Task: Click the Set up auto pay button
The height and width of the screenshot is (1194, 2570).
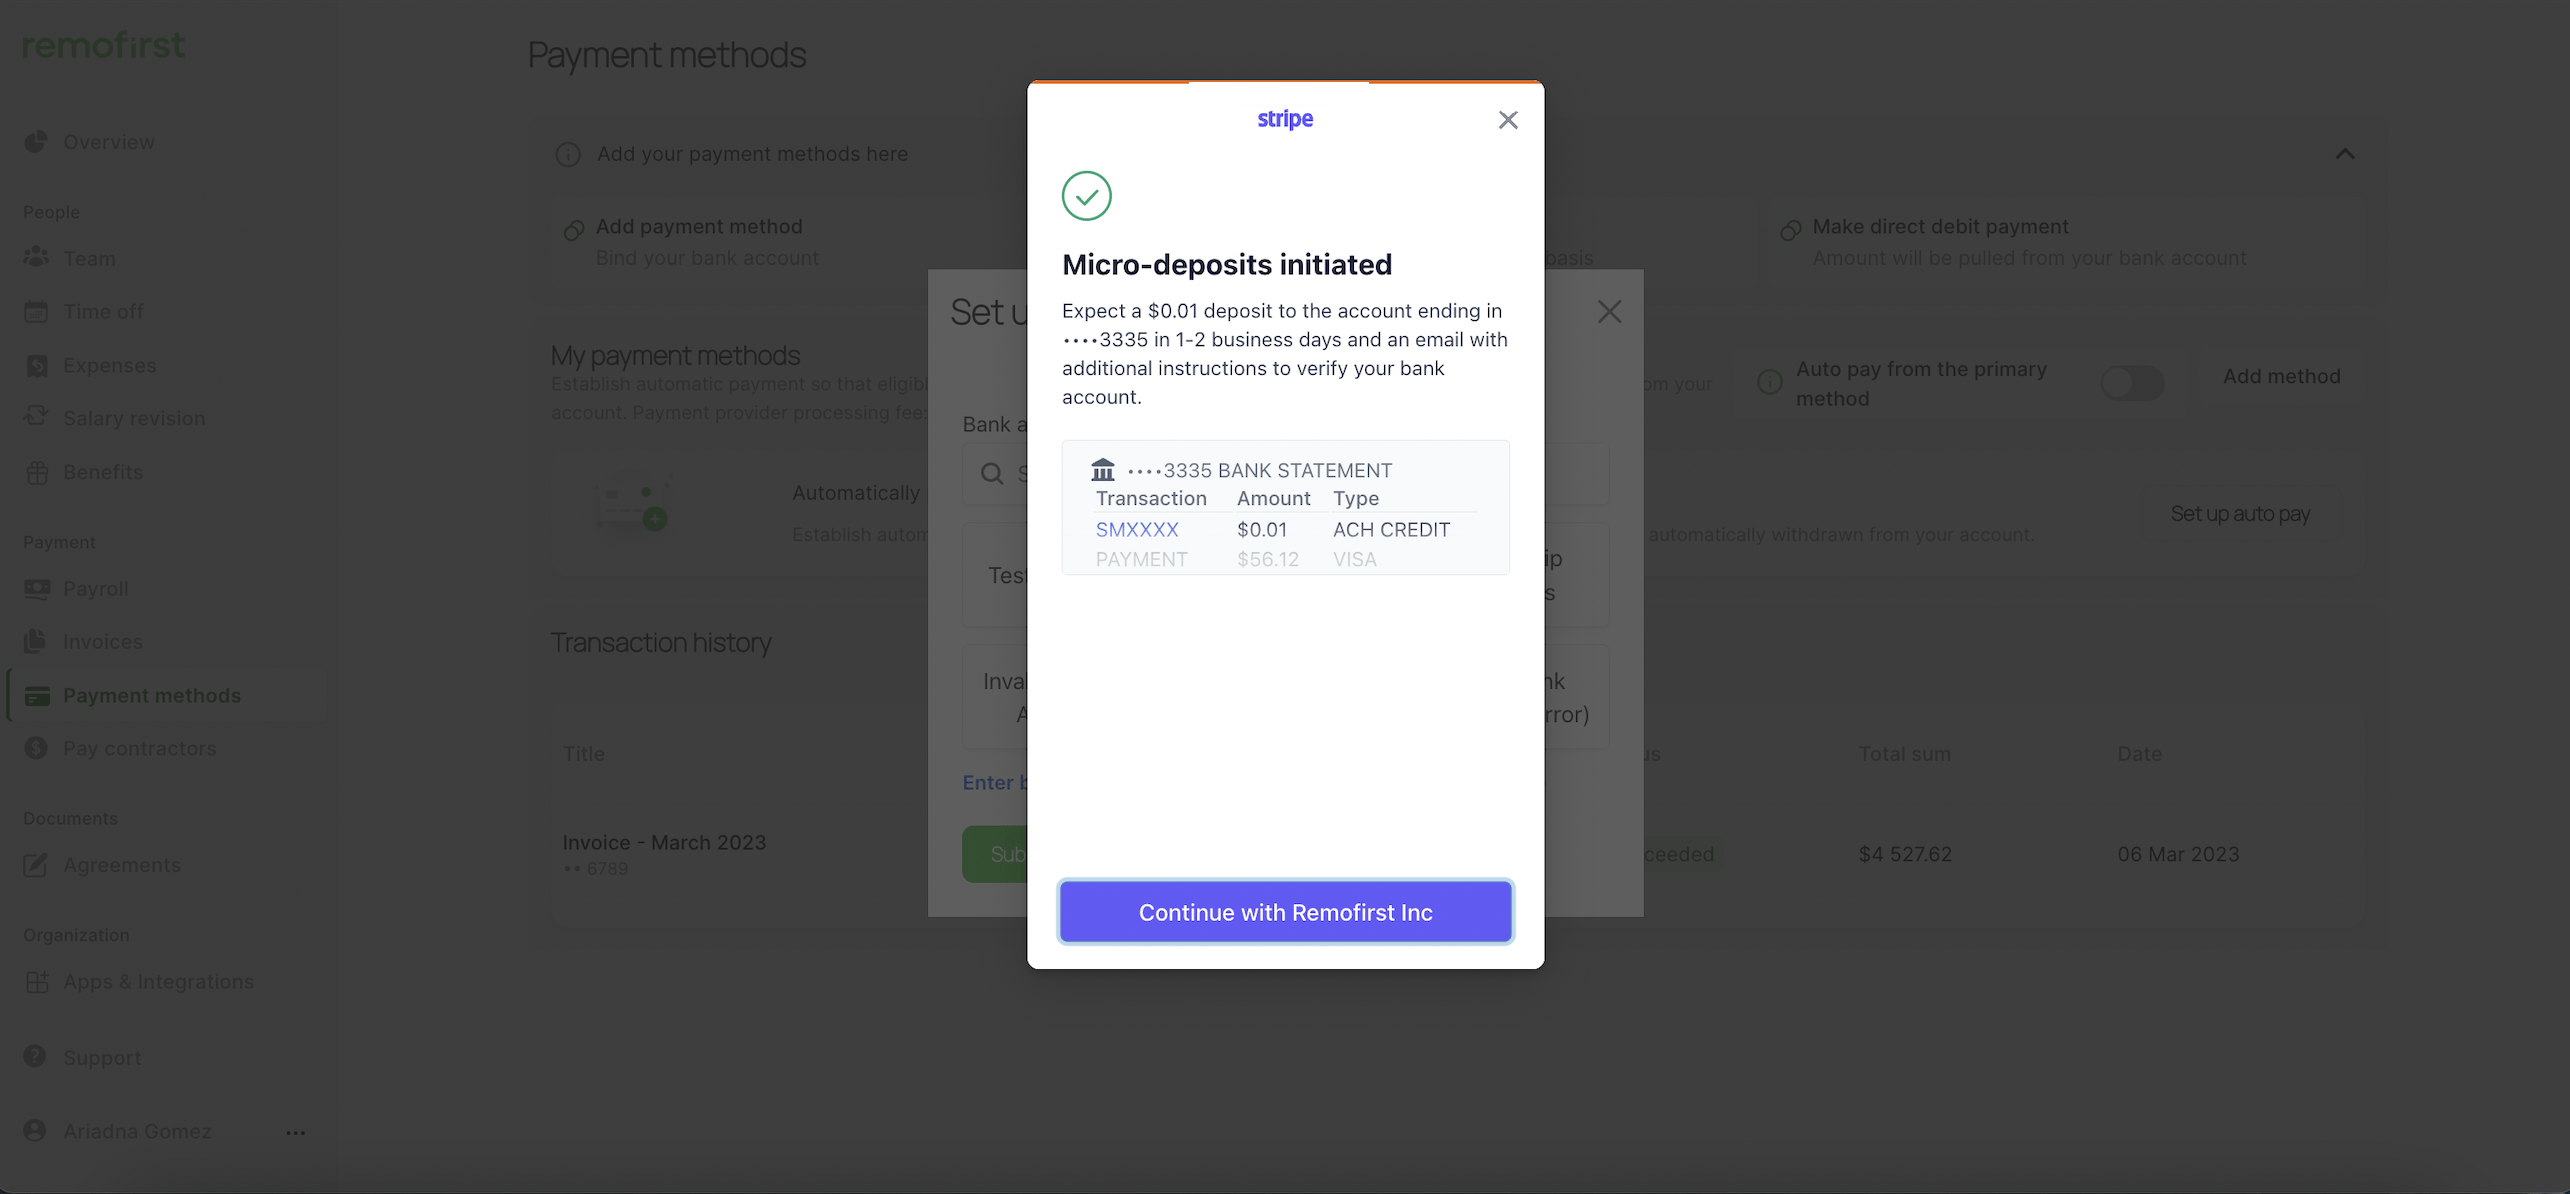Action: click(2239, 514)
